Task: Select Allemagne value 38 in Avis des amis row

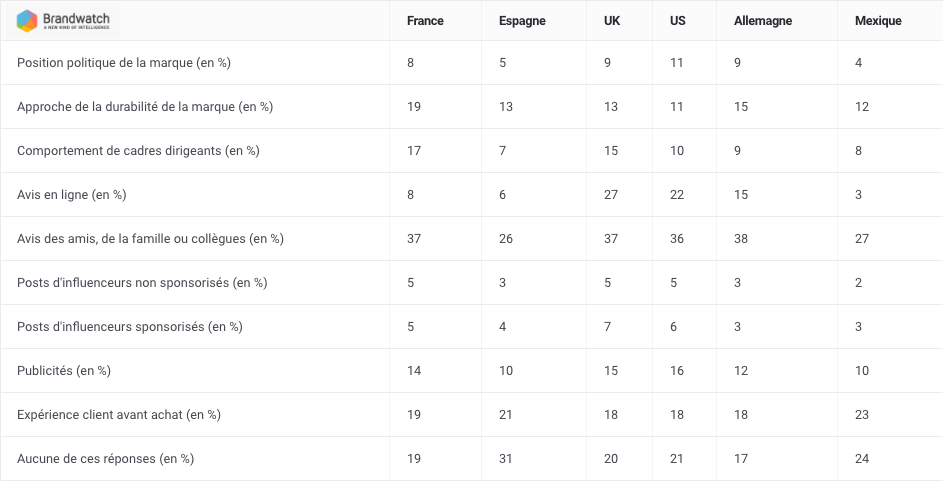Action: coord(741,239)
